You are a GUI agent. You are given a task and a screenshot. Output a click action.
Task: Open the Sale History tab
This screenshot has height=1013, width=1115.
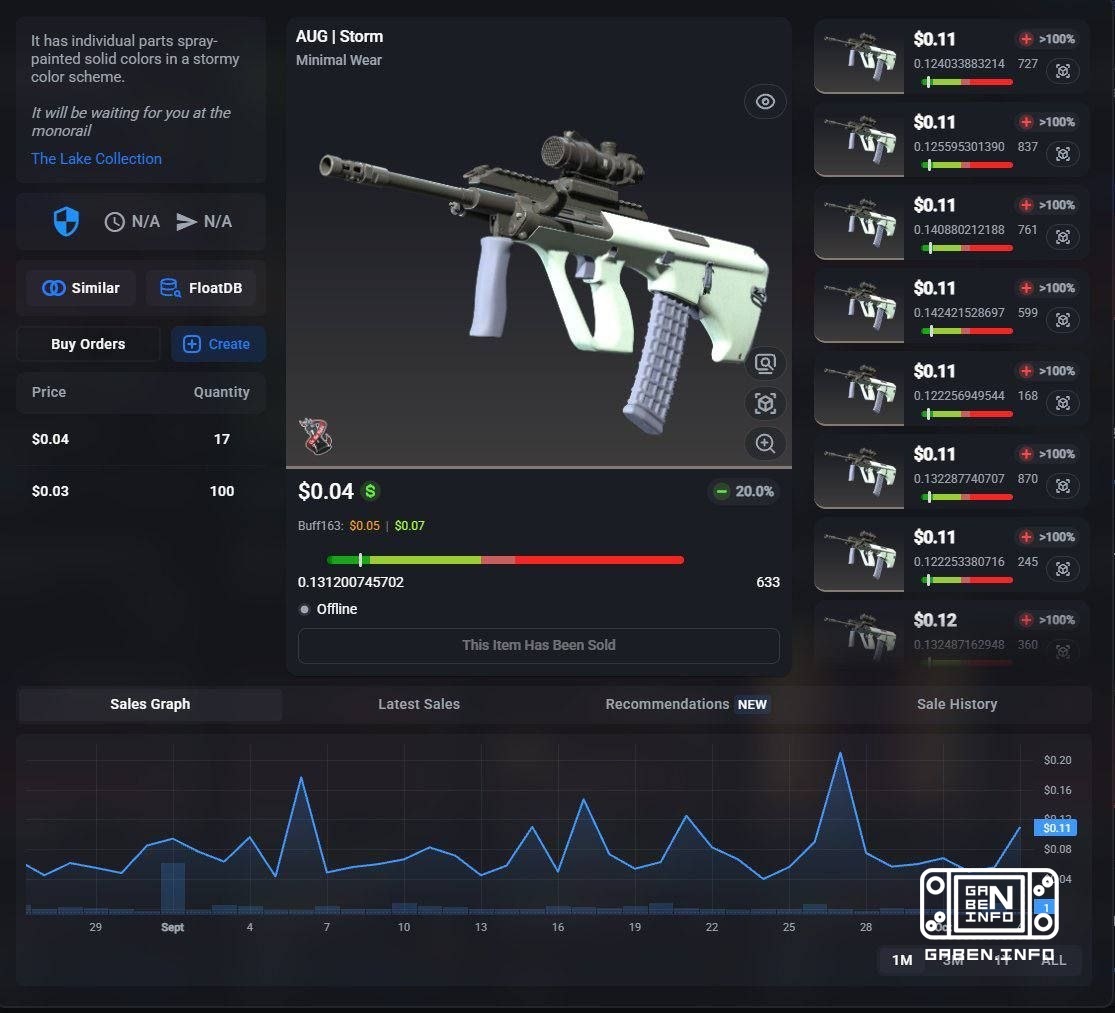pyautogui.click(x=956, y=704)
